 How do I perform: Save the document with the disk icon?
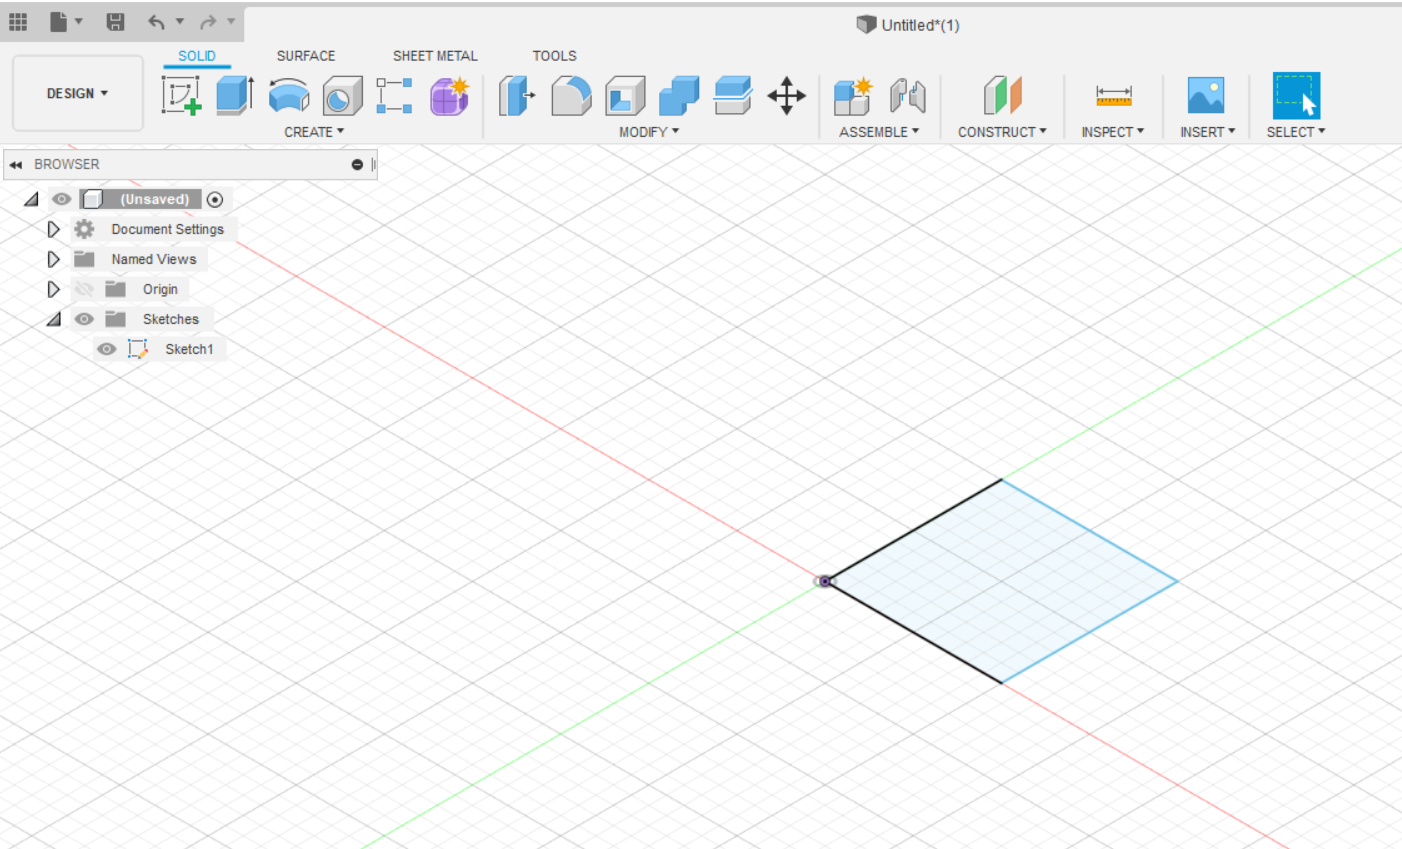(x=115, y=21)
